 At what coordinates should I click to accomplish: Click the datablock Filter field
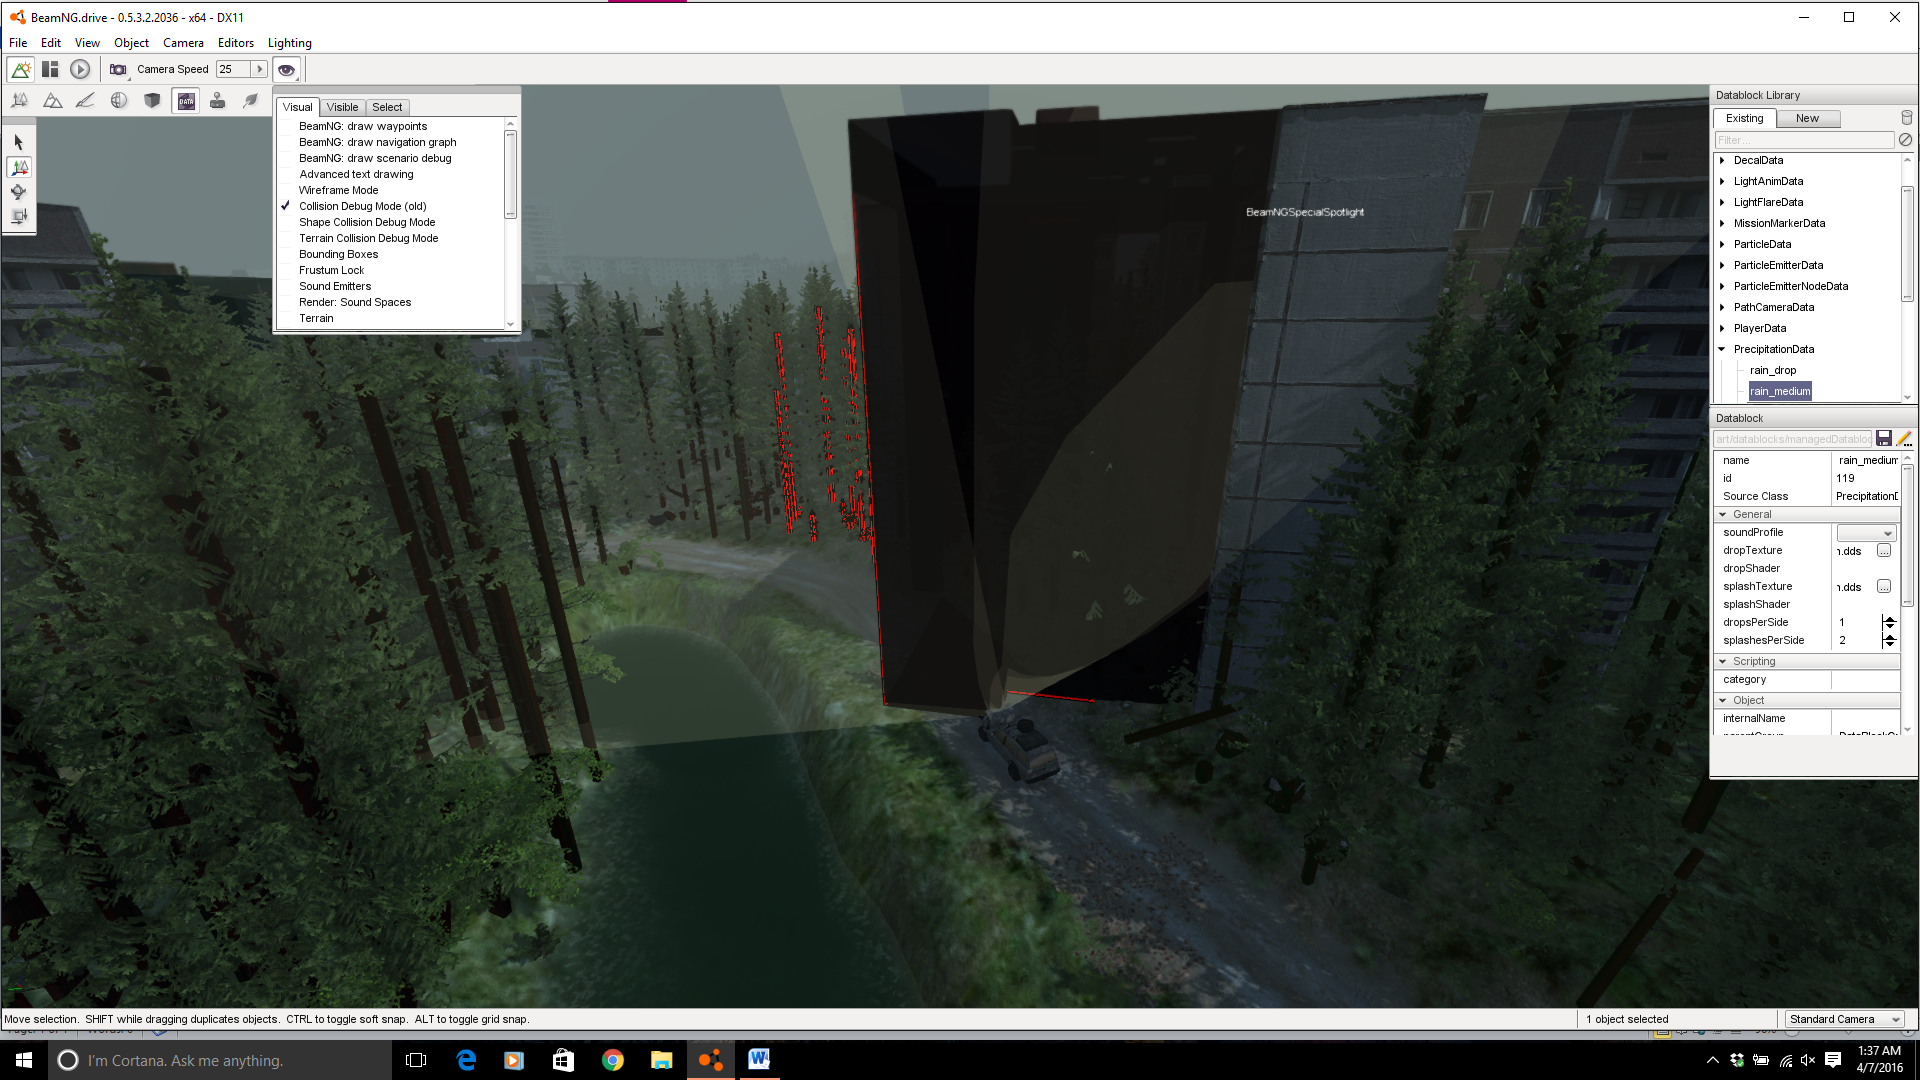pyautogui.click(x=1804, y=140)
